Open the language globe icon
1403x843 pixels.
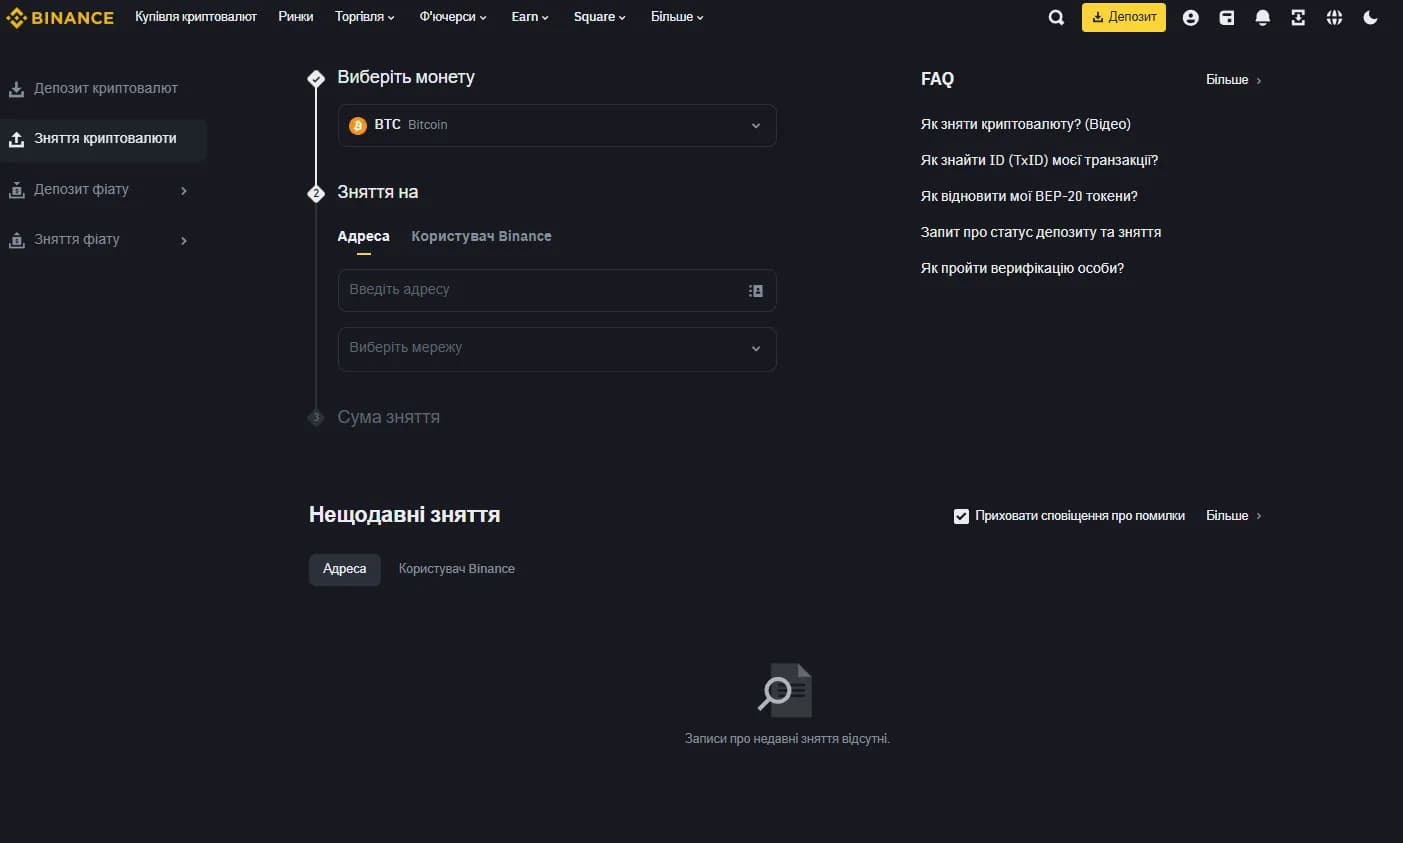[x=1334, y=17]
